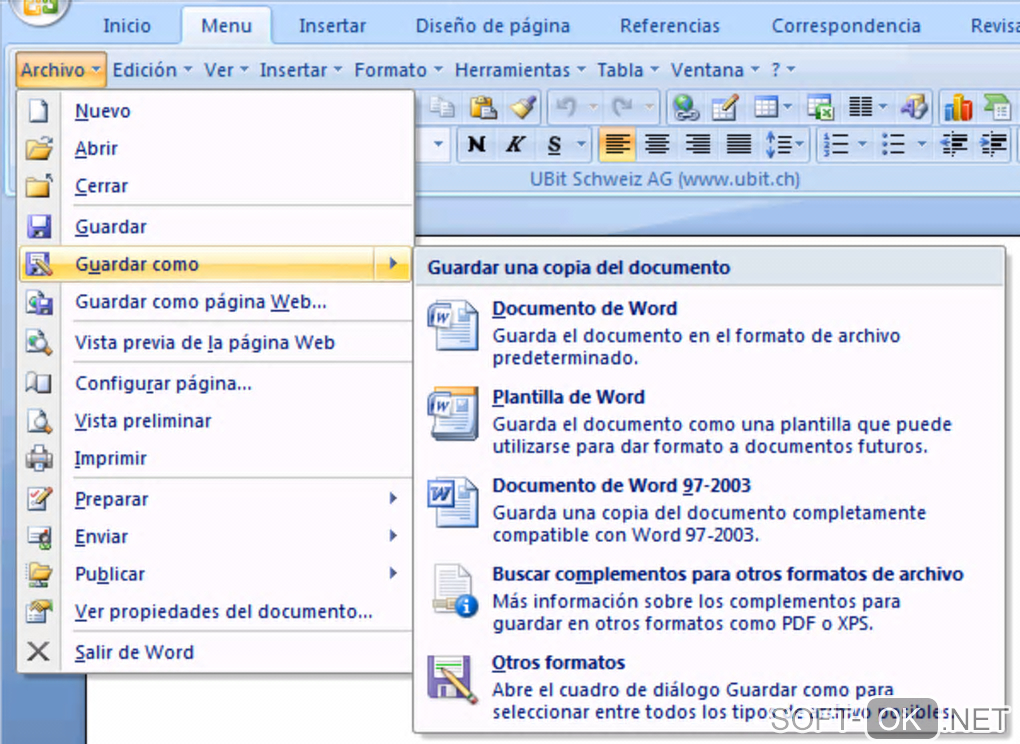Open the Correspondencia tab
This screenshot has height=744, width=1020.
point(846,25)
